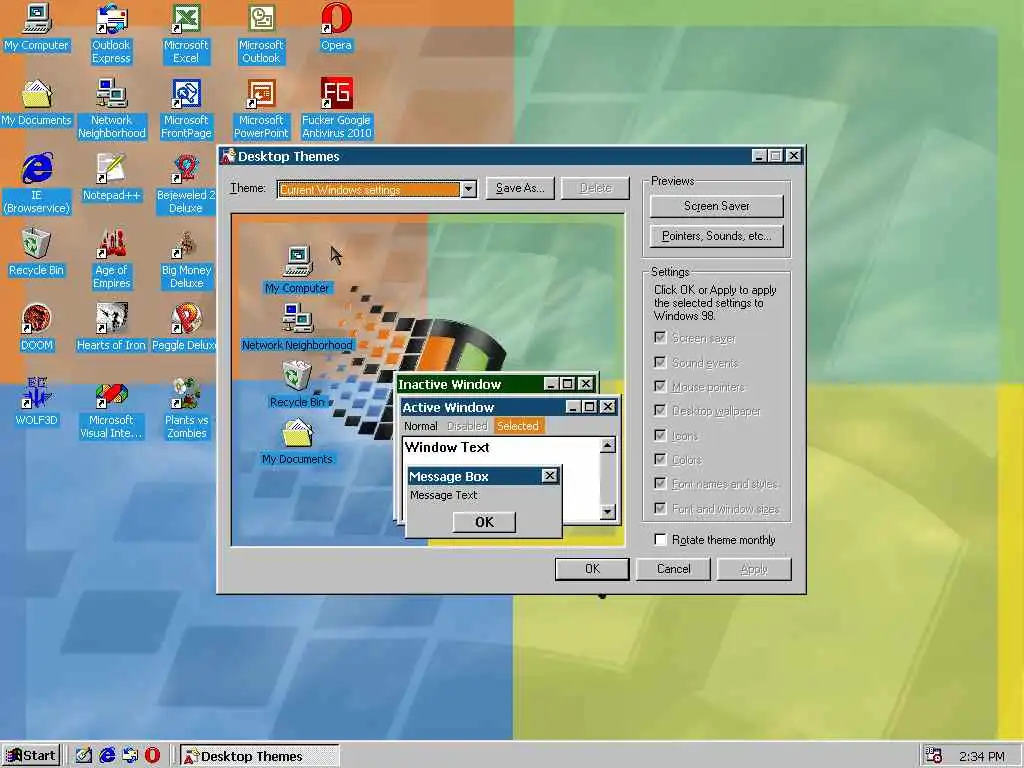Open Pointers, Sounds, etc... preview
Image resolution: width=1024 pixels, height=768 pixels.
[716, 236]
